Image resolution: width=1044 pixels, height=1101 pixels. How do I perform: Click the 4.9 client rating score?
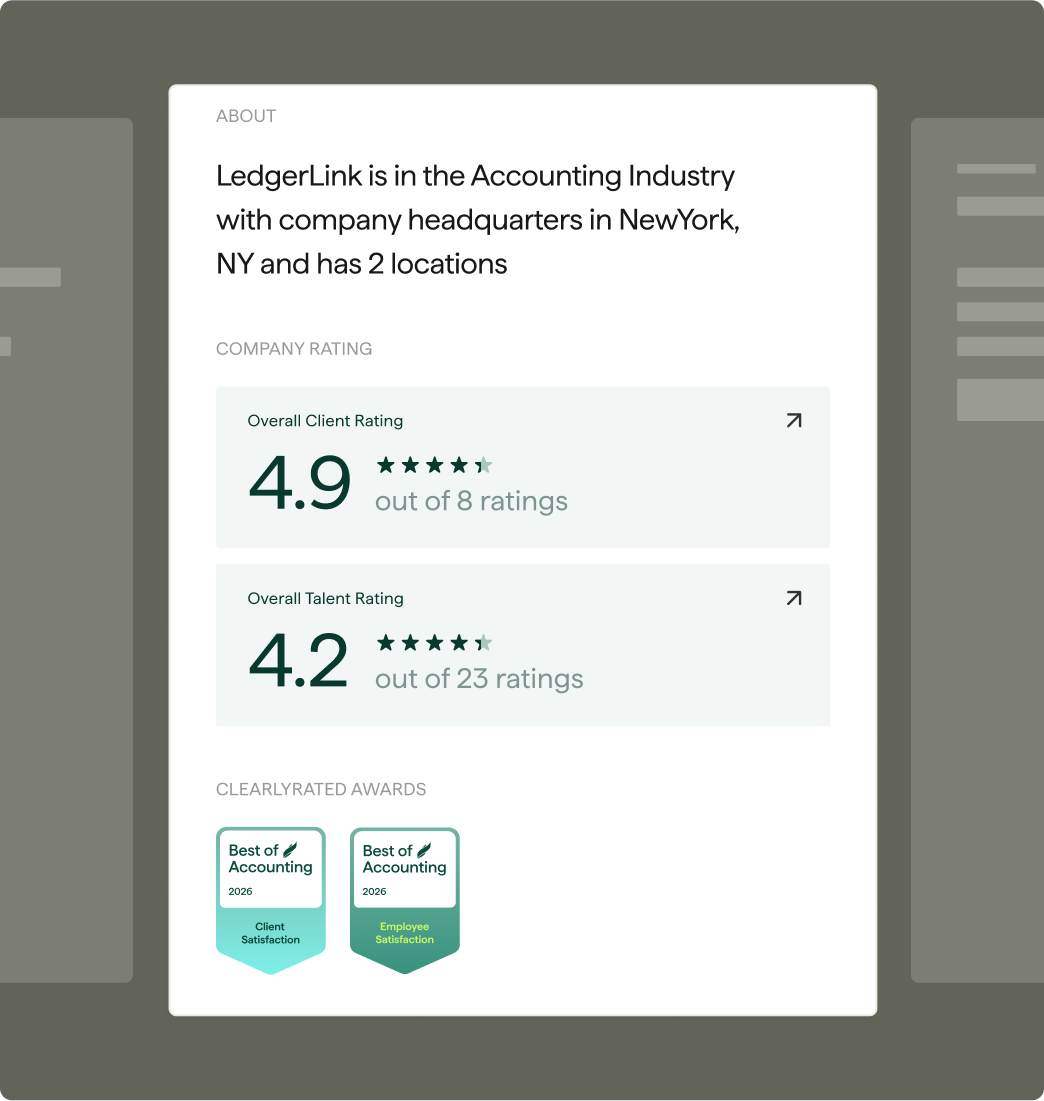[x=299, y=482]
